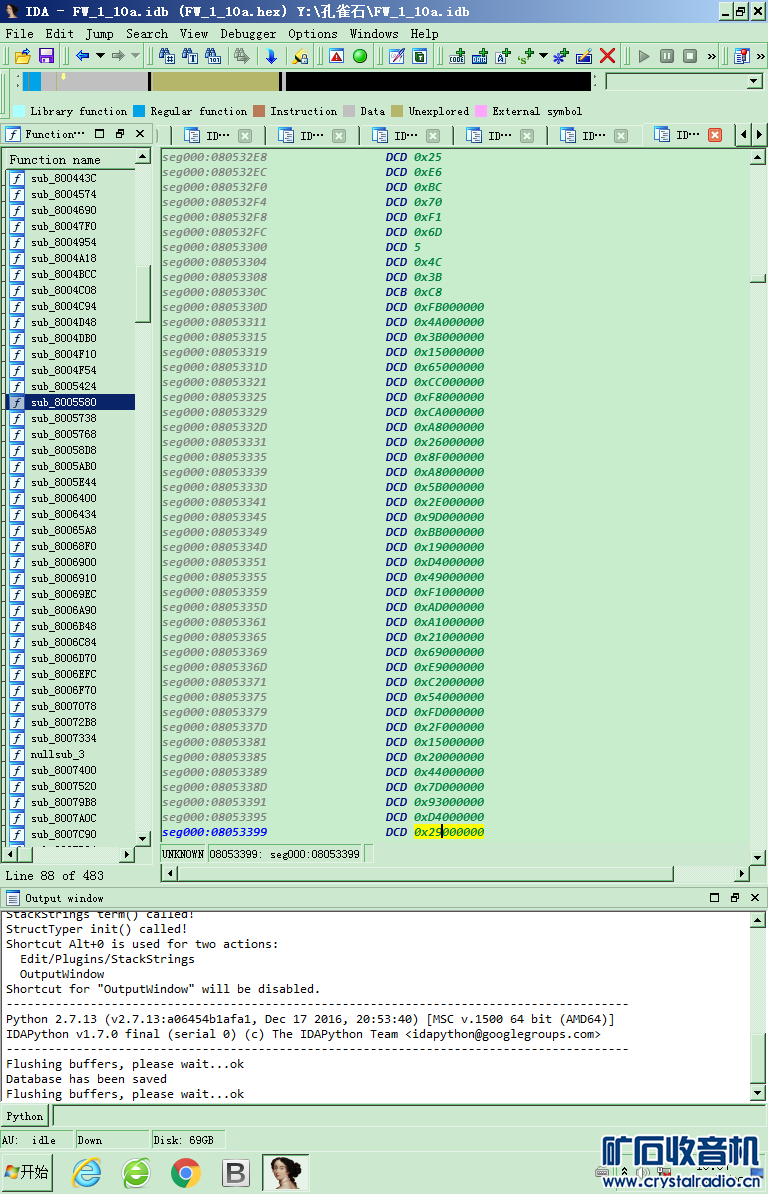
Task: Close the active IDA View tab
Action: 715,135
